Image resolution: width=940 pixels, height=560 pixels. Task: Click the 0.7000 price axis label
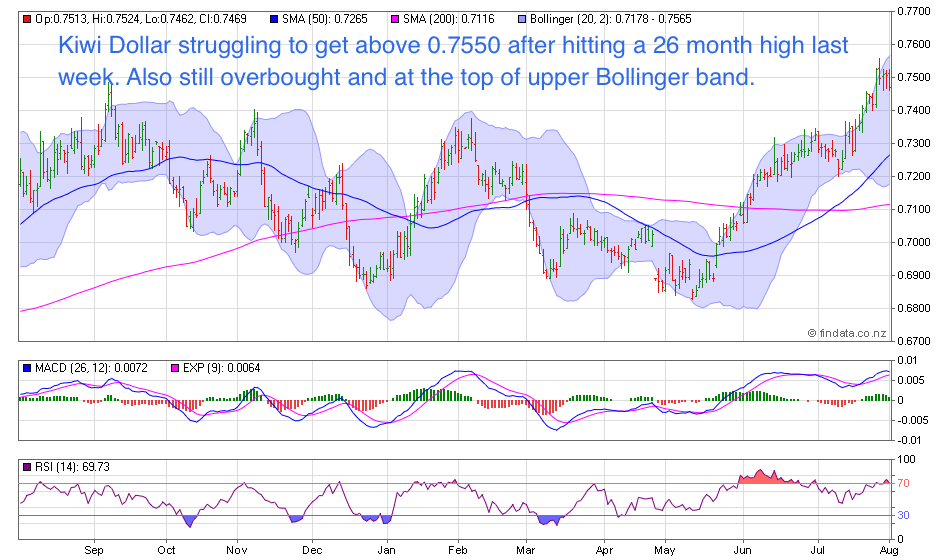tap(914, 242)
